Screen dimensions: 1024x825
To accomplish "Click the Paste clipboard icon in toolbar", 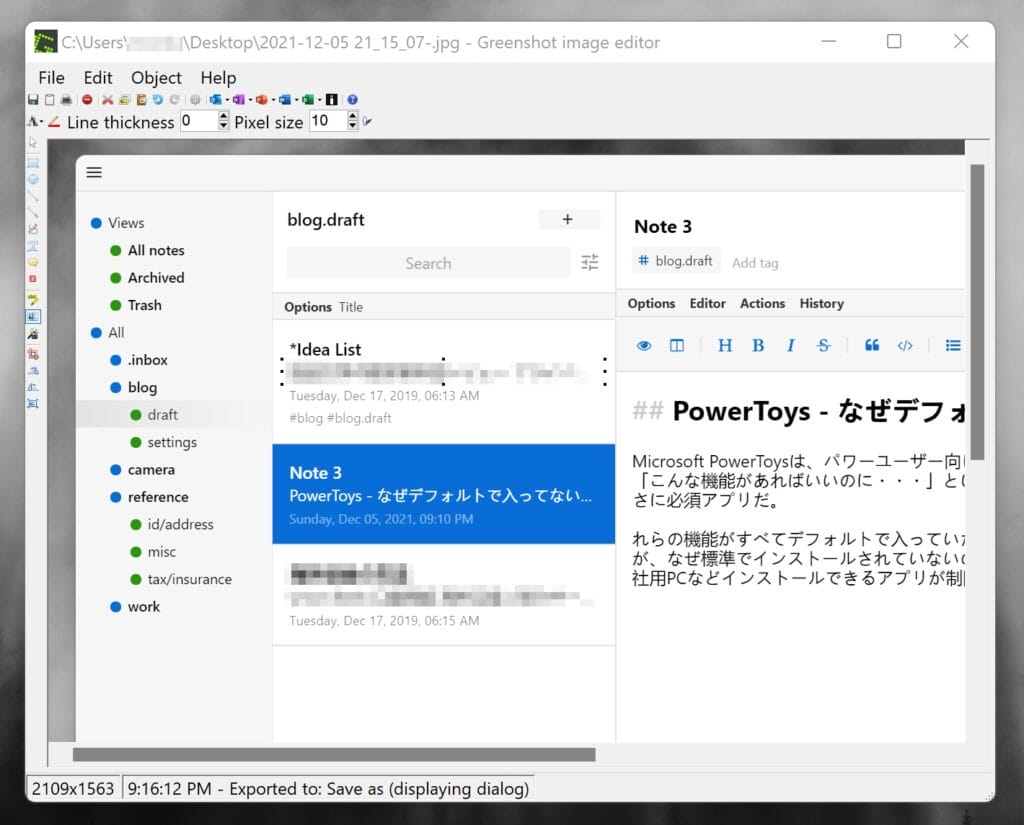I will (x=141, y=99).
